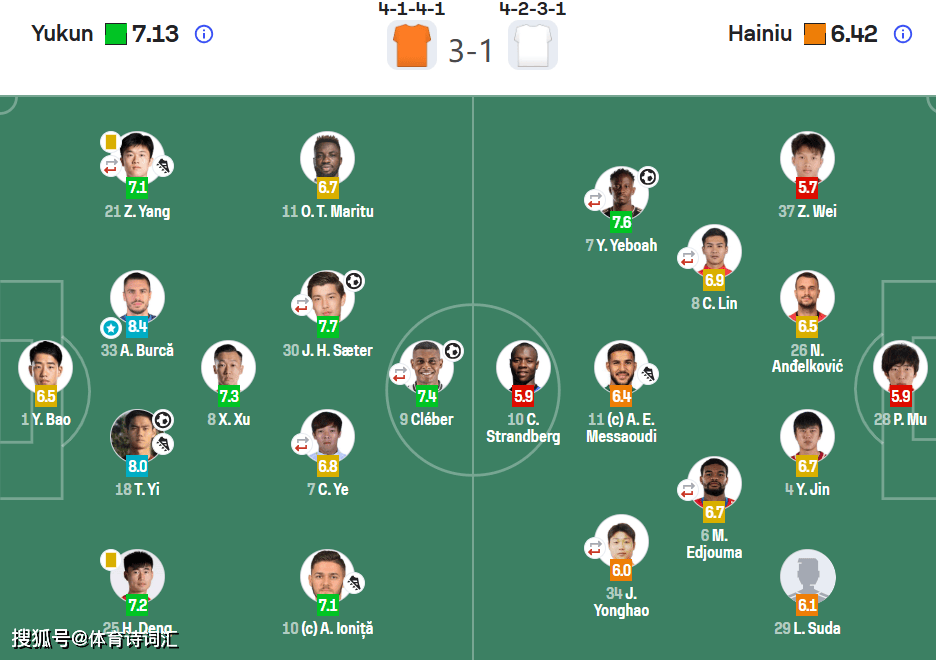The width and height of the screenshot is (936, 660).
Task: Open L. Suda's placeholder avatar
Action: (x=806, y=575)
